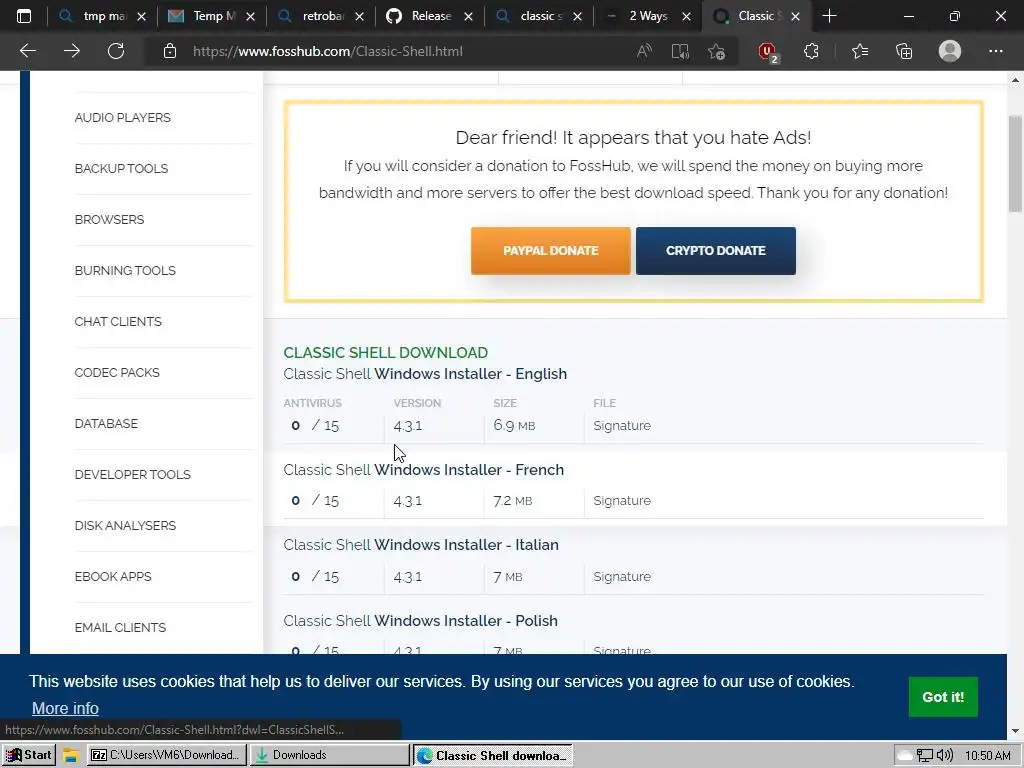The image size is (1024, 768).
Task: Open CHAT CLIENTS category
Action: pos(118,321)
